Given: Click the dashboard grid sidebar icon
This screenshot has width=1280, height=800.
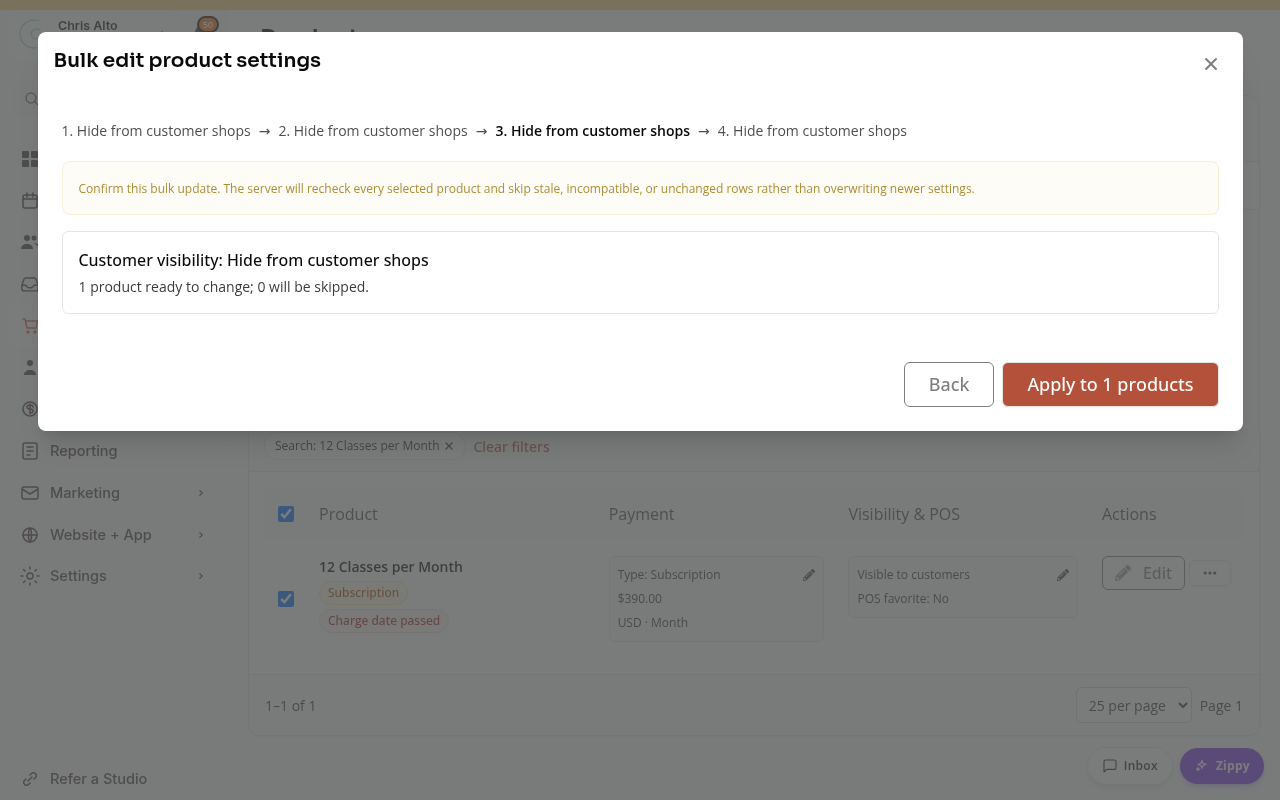Looking at the screenshot, I should click(30, 159).
